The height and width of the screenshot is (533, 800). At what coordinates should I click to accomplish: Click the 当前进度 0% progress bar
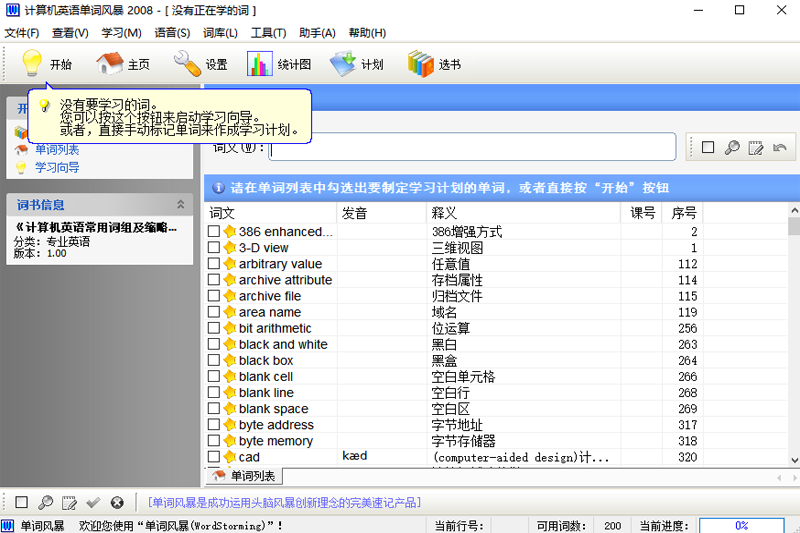coord(741,526)
